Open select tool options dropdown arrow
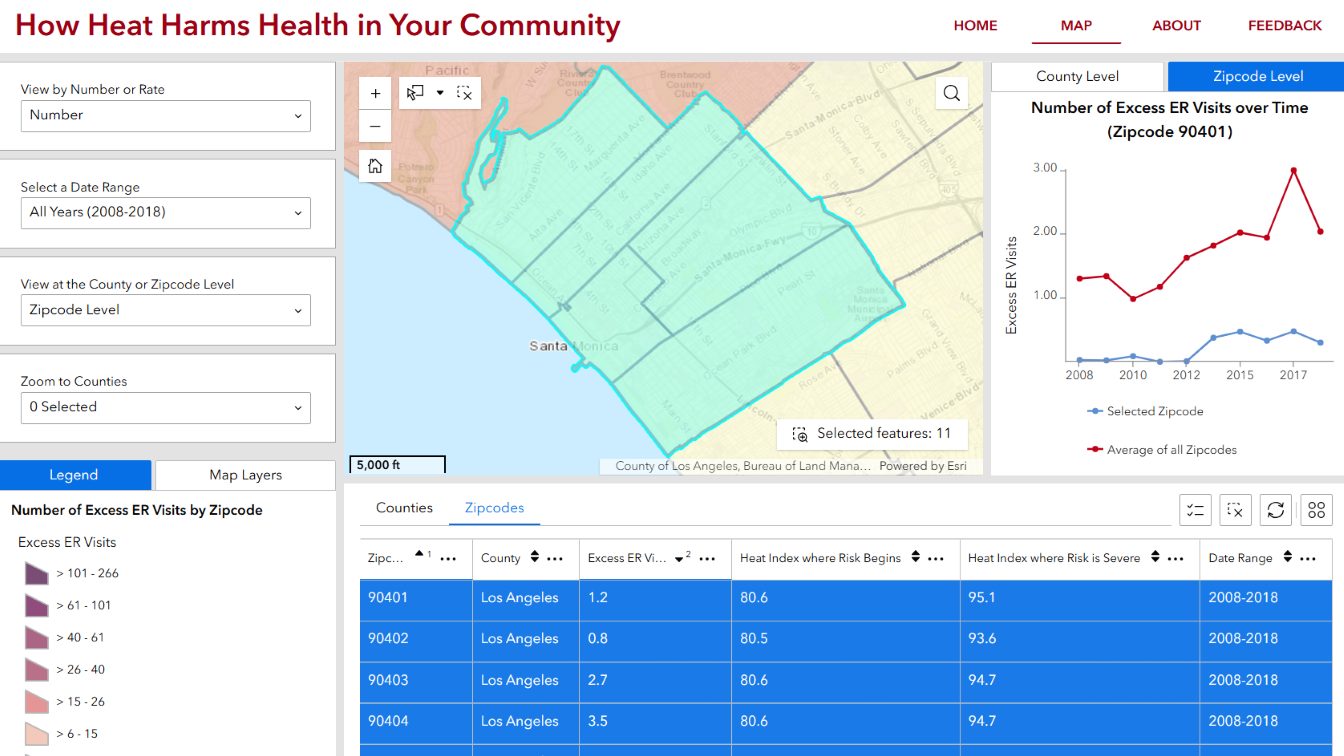Viewport: 1344px width, 756px height. 440,93
